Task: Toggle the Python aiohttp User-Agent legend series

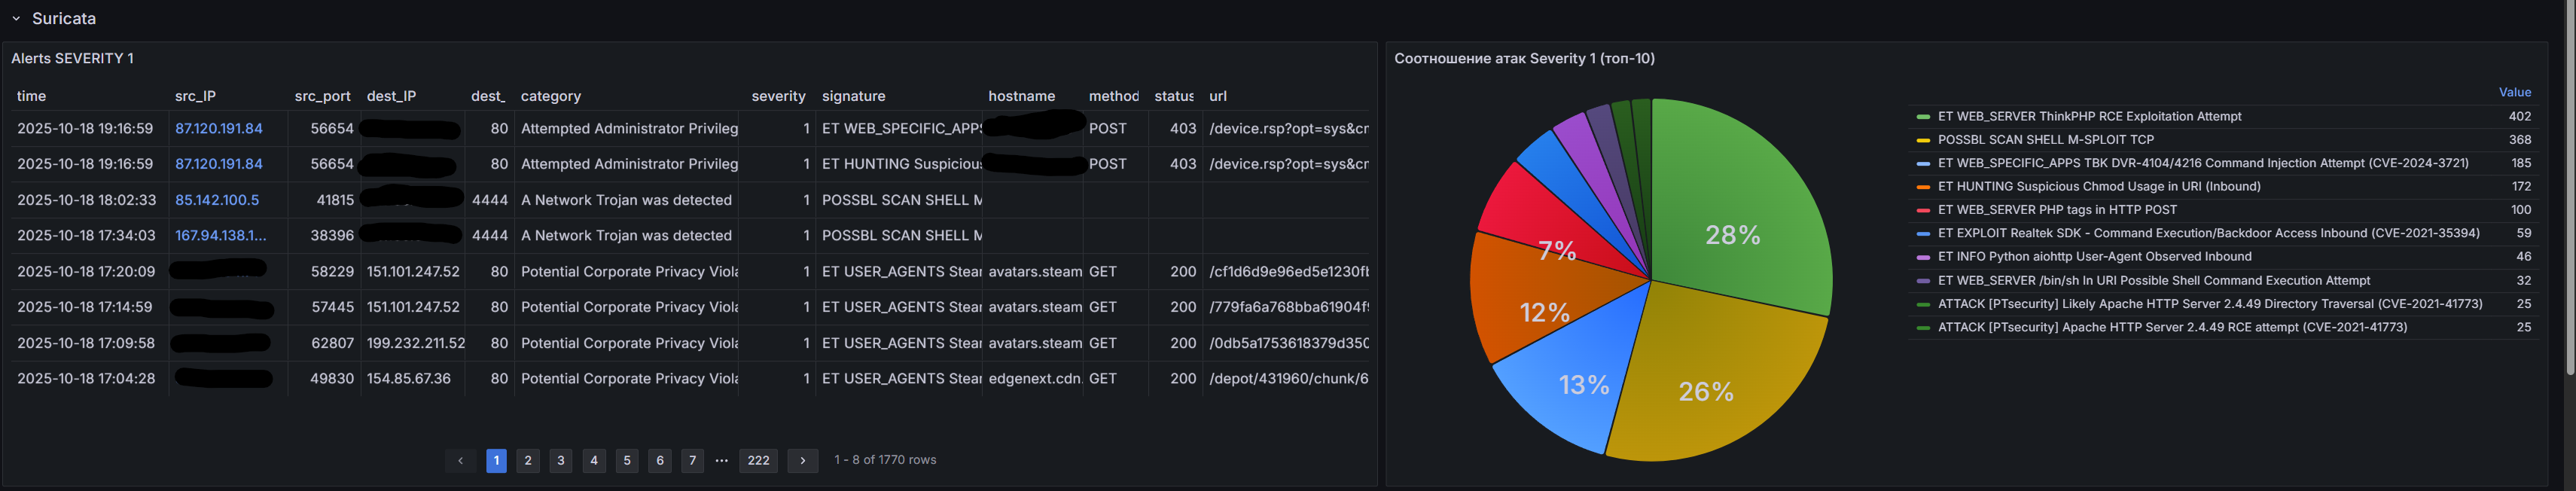Action: (x=2094, y=257)
